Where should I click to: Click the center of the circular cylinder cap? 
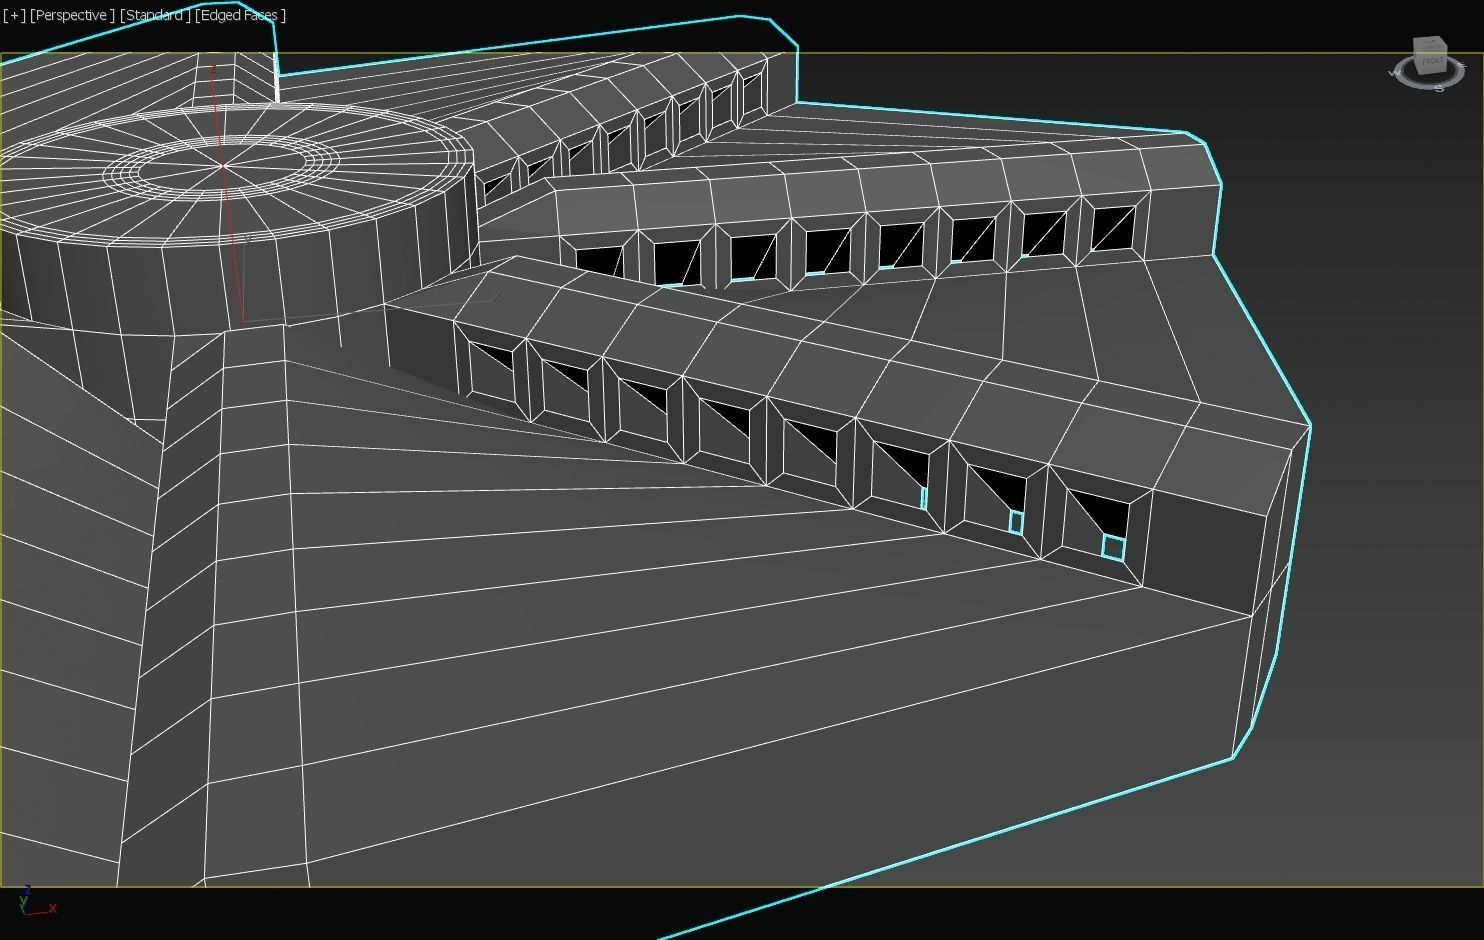pos(221,168)
